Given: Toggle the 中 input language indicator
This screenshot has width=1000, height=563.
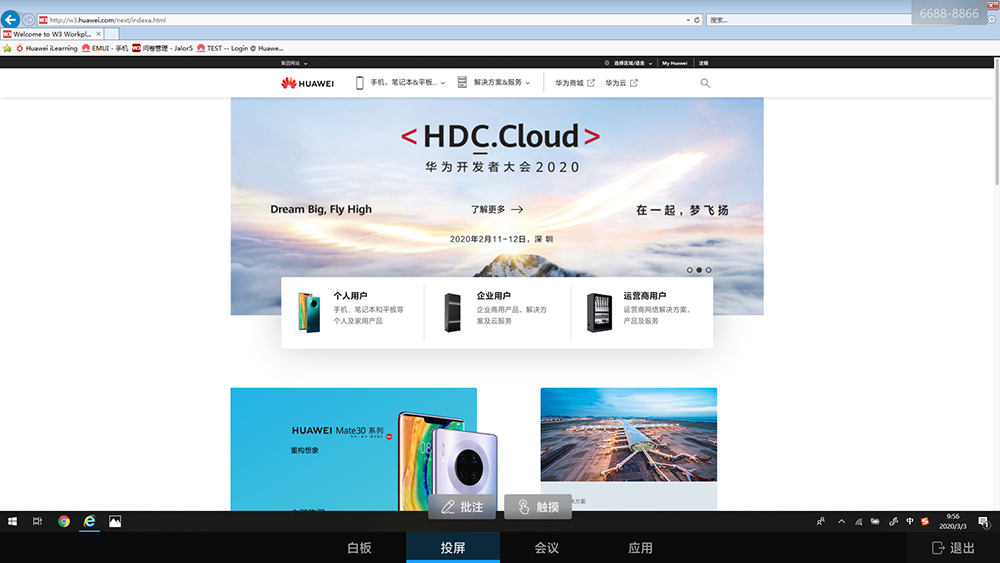Looking at the screenshot, I should tap(909, 522).
